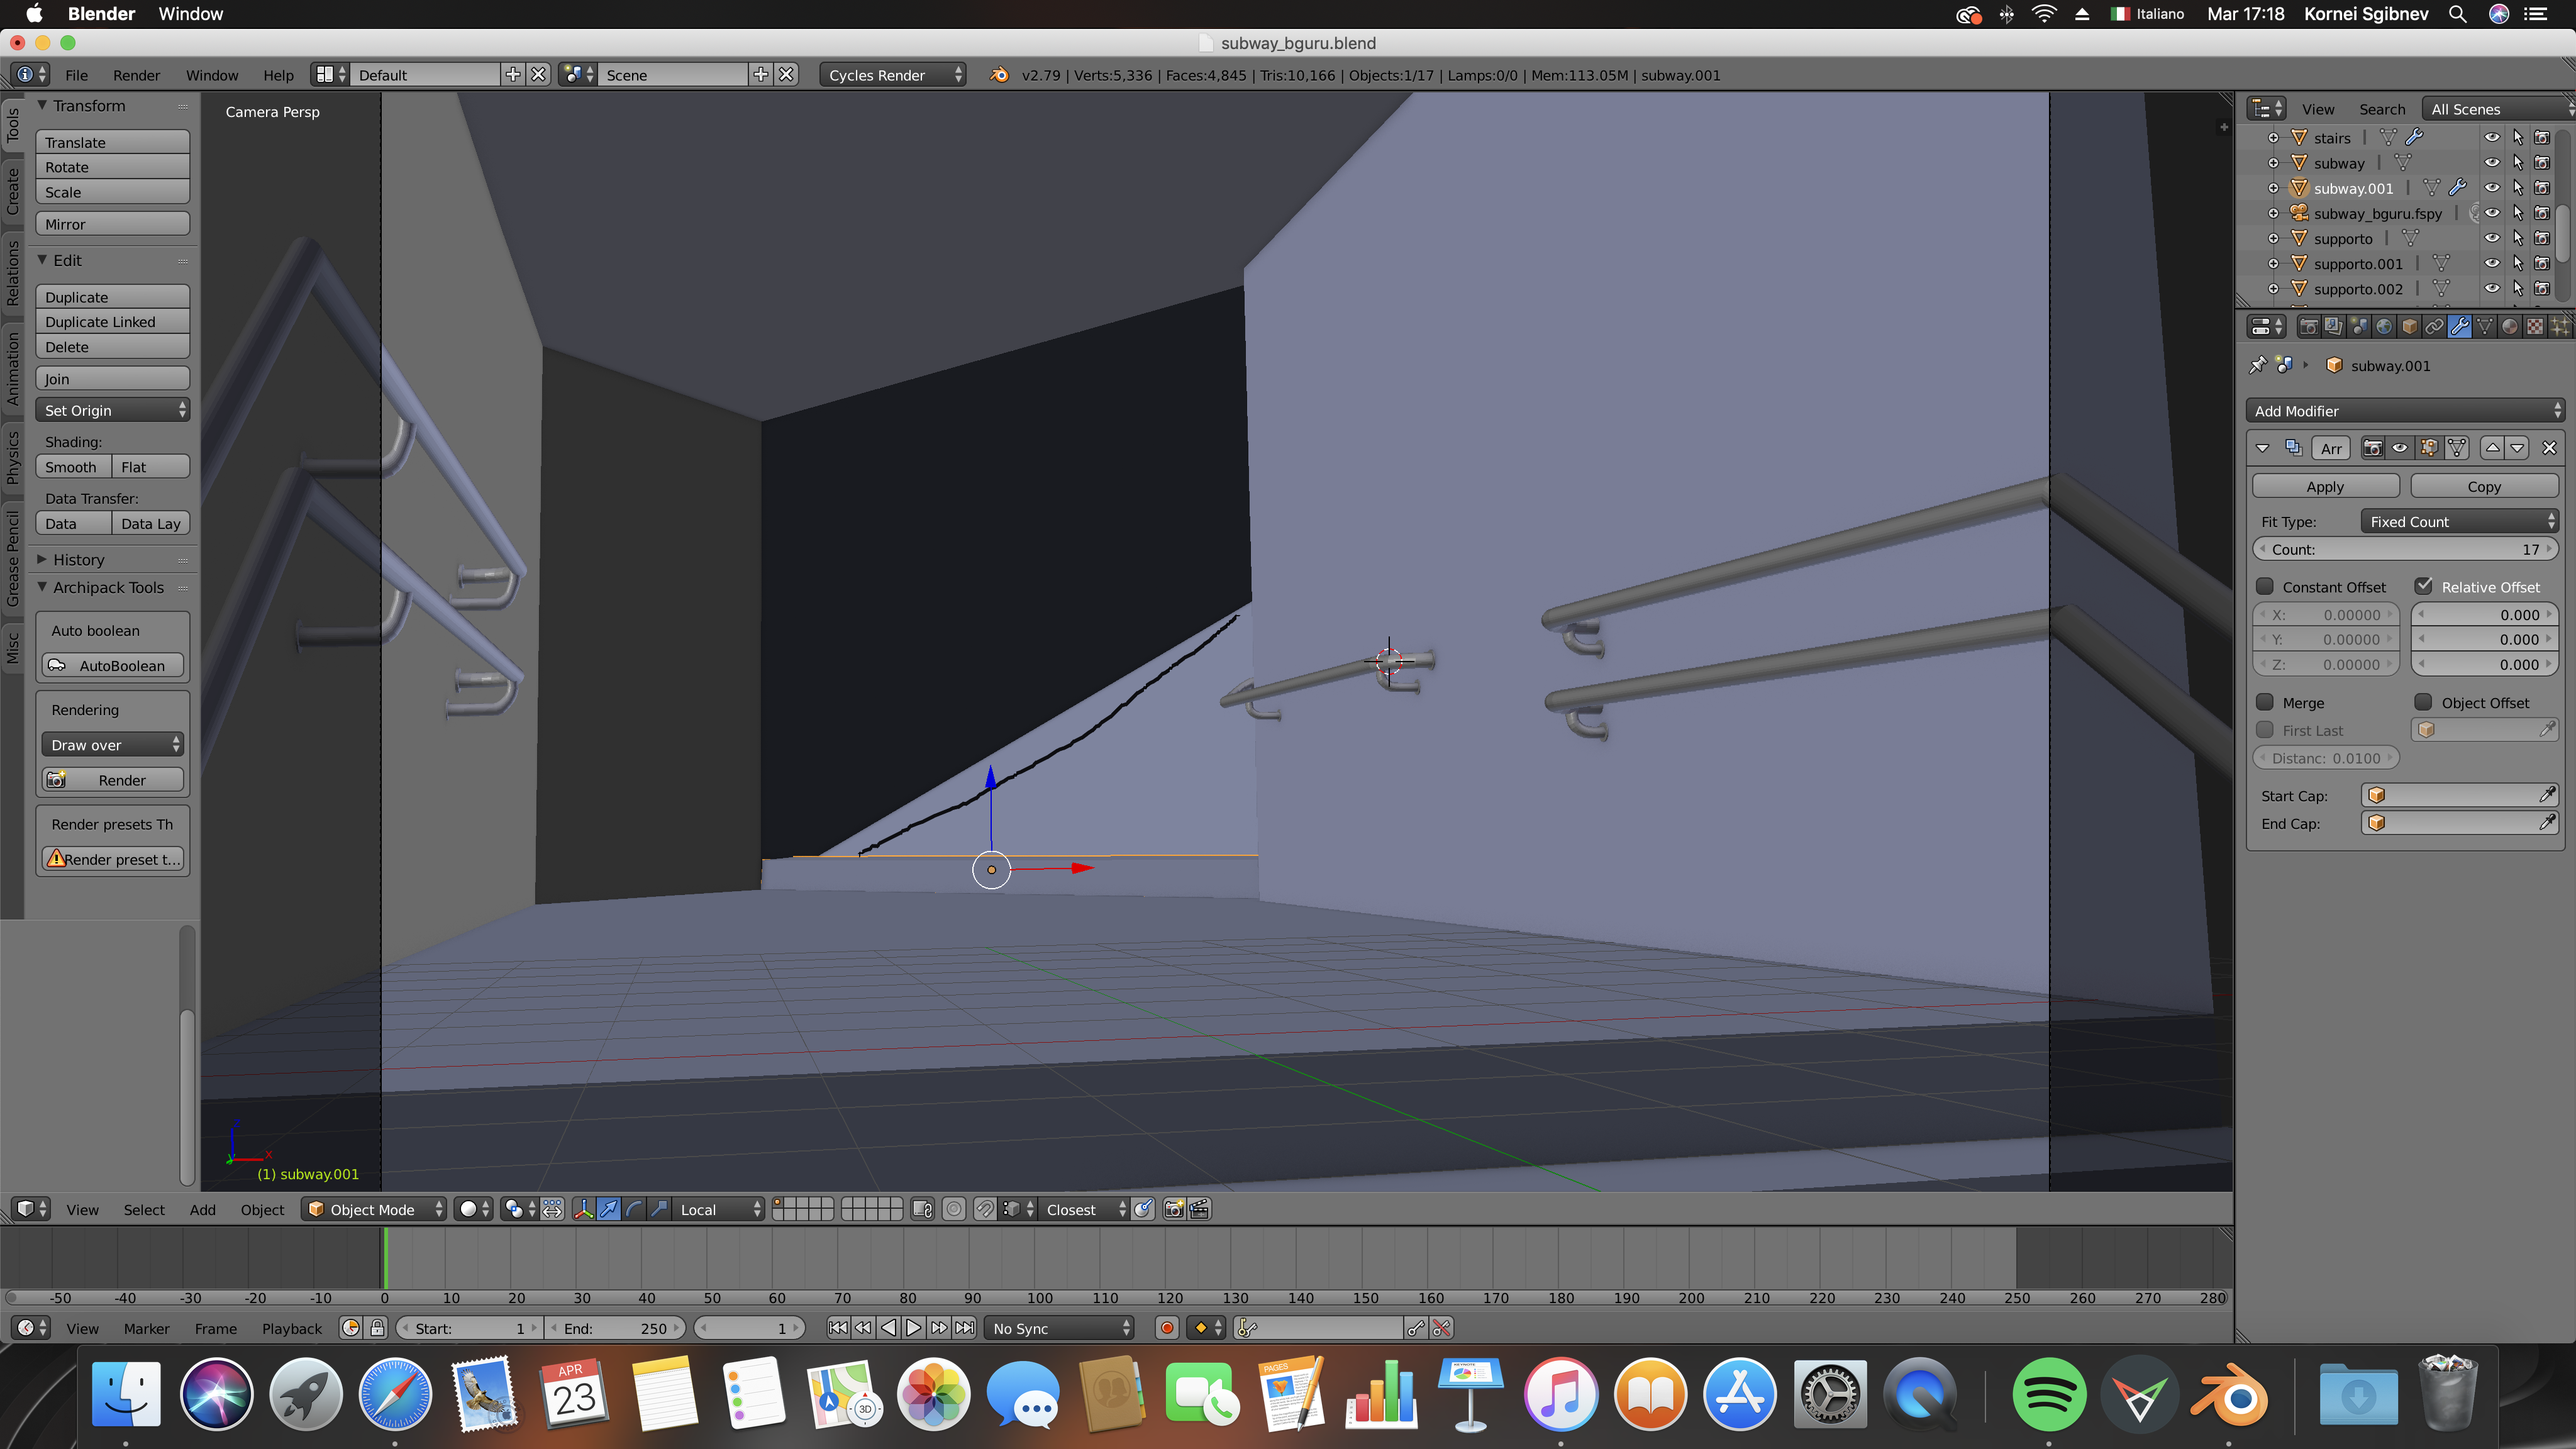Move Array modifier up in stack
The height and width of the screenshot is (1449, 2576).
click(x=2492, y=448)
